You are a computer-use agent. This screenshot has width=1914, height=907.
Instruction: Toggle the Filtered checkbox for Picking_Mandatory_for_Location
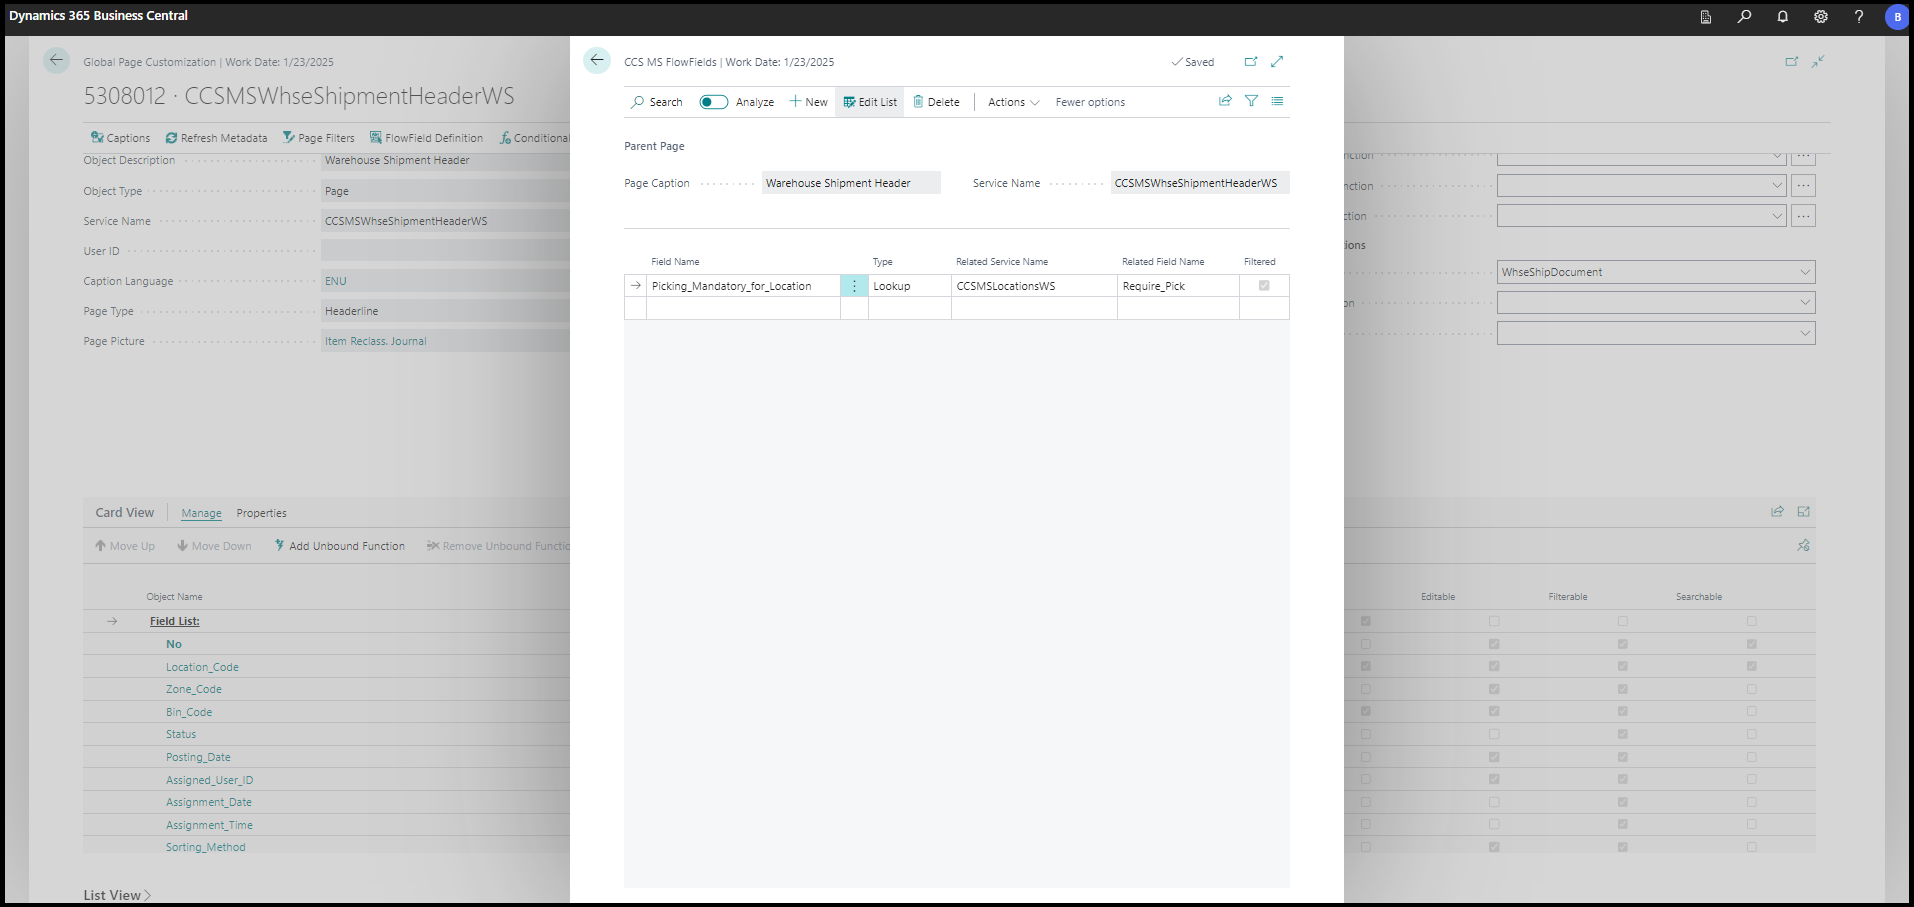pyautogui.click(x=1264, y=286)
